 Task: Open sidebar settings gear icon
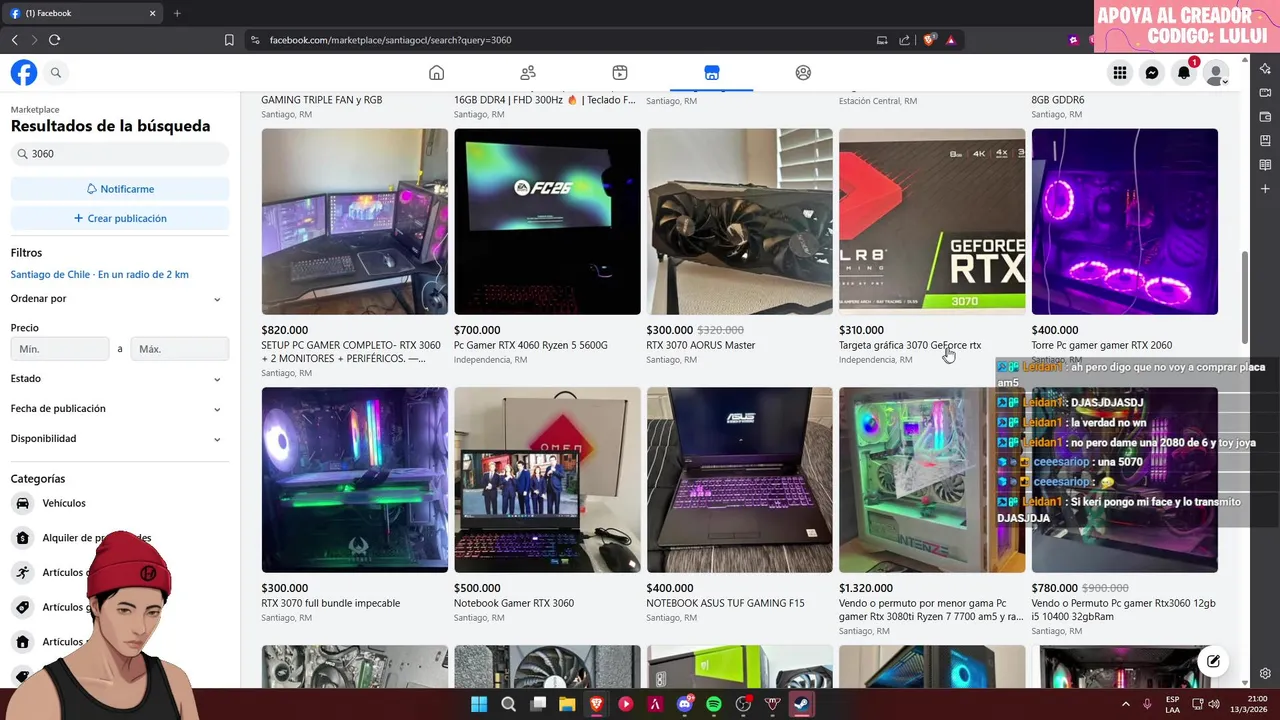(1265, 673)
